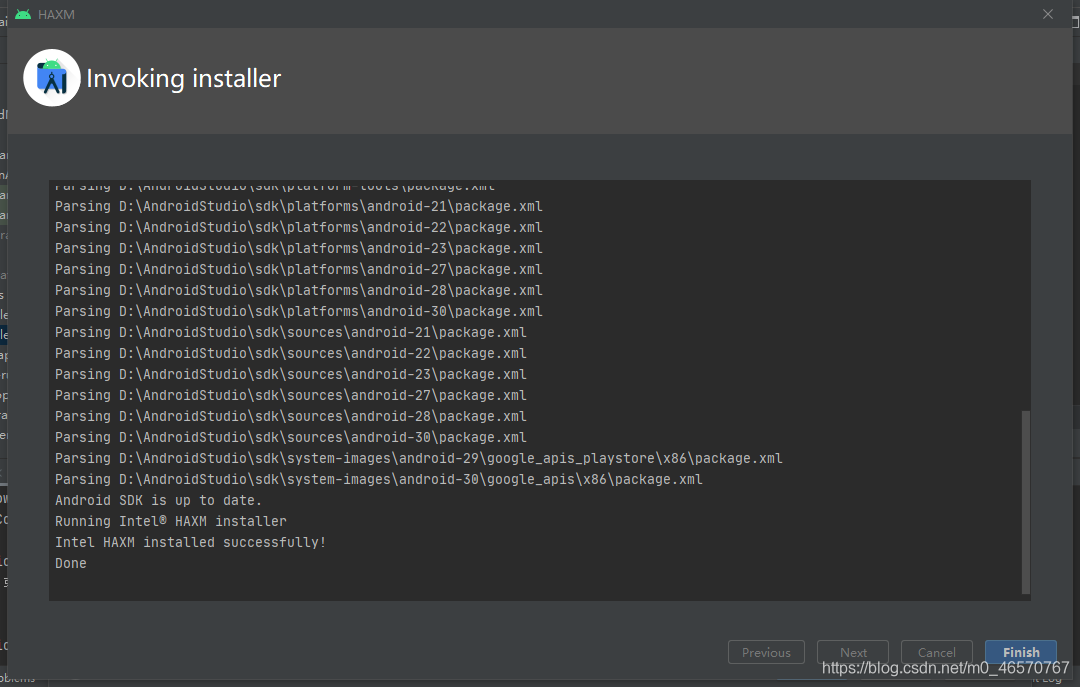Click the disabled Next button
Viewport: 1080px width, 687px height.
point(853,652)
